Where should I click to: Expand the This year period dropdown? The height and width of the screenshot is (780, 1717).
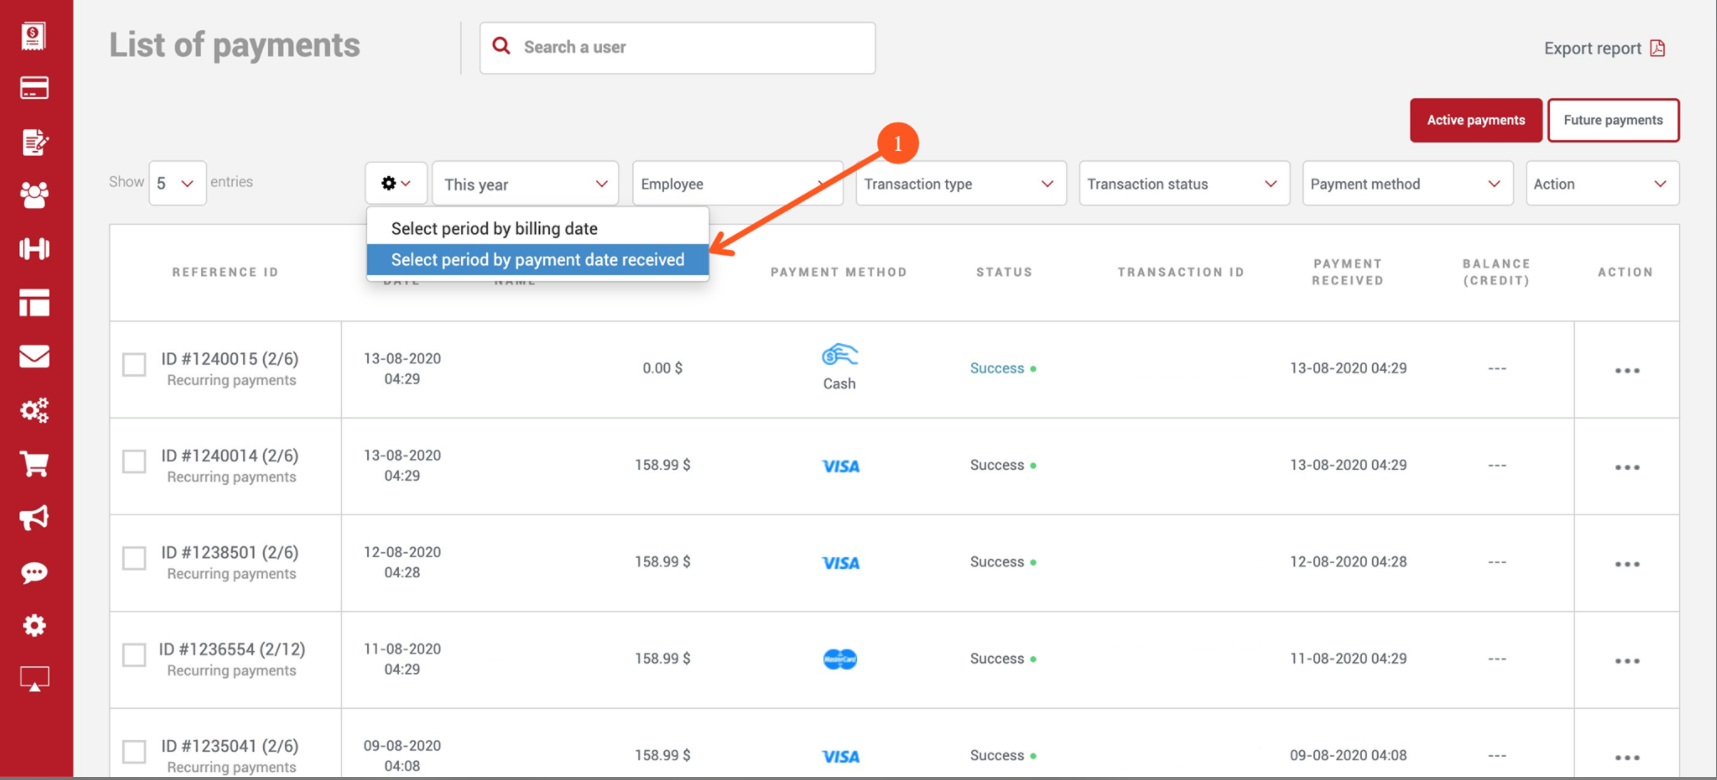coord(525,184)
